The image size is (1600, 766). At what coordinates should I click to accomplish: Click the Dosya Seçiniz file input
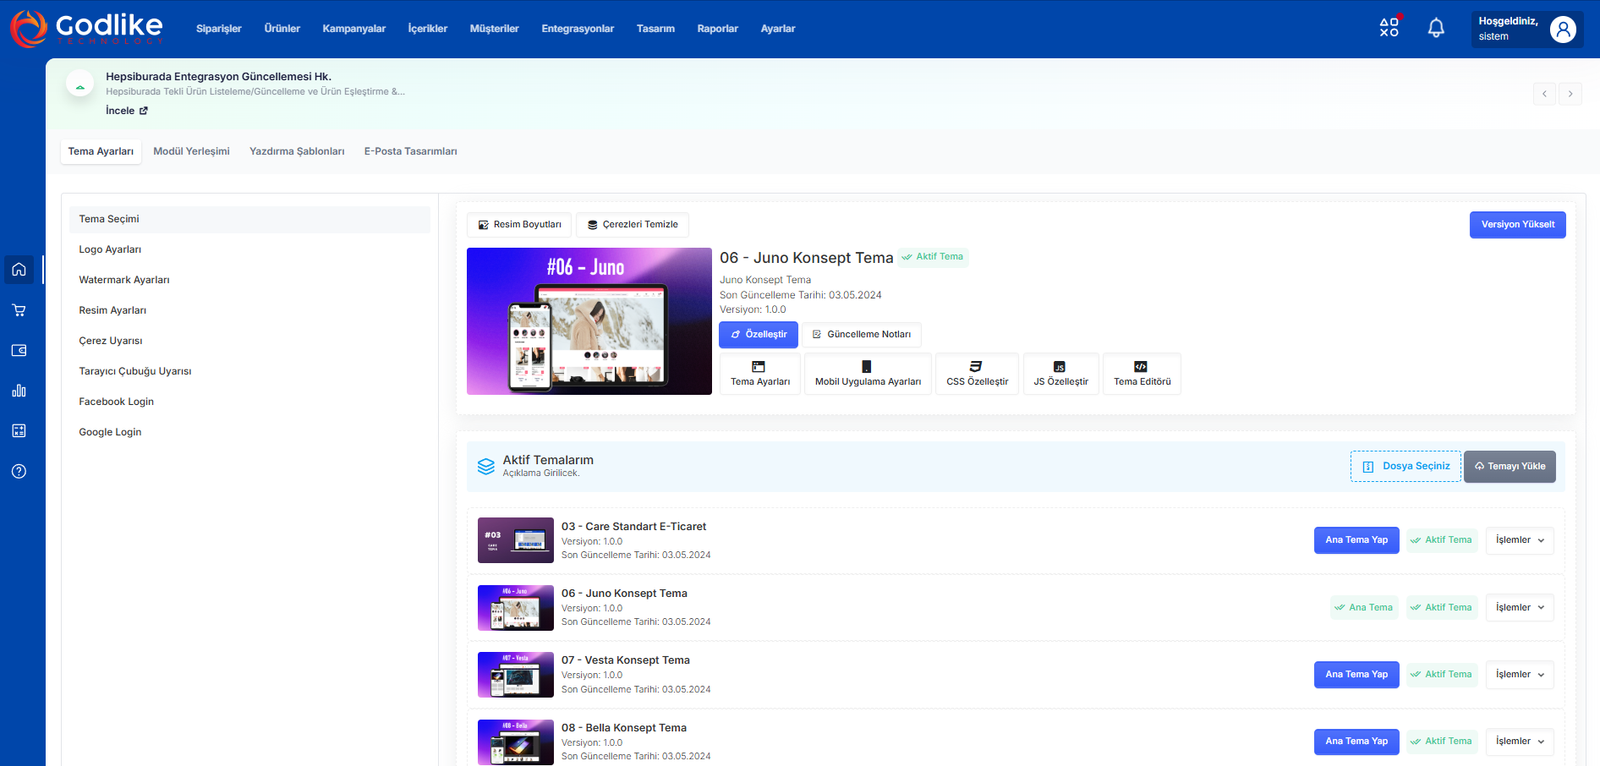pyautogui.click(x=1405, y=466)
